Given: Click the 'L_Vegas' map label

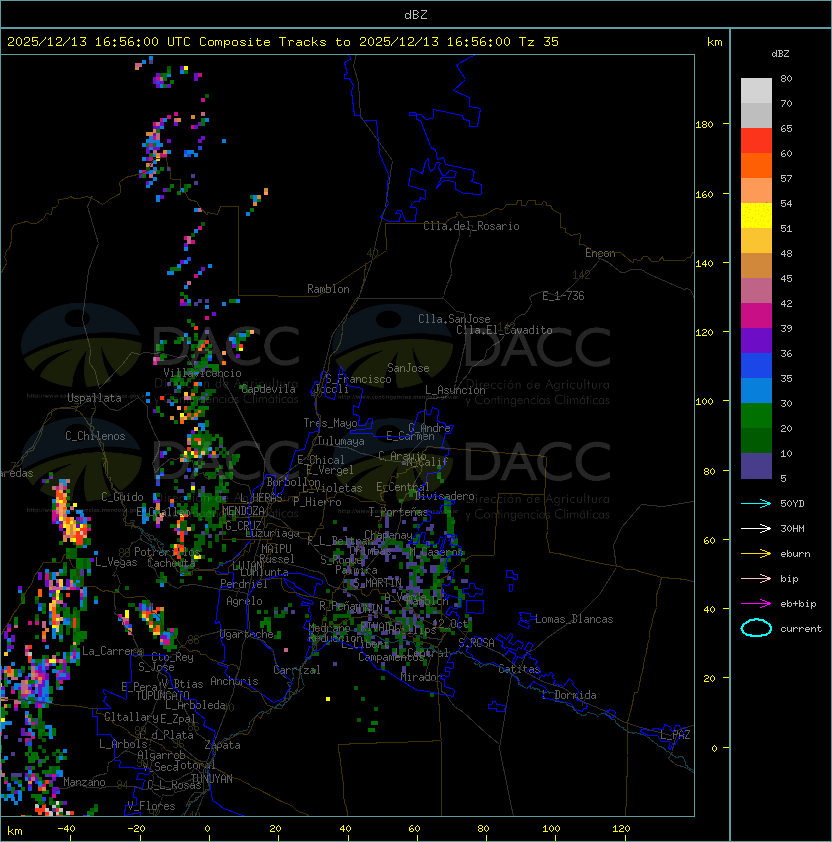Looking at the screenshot, I should (116, 562).
